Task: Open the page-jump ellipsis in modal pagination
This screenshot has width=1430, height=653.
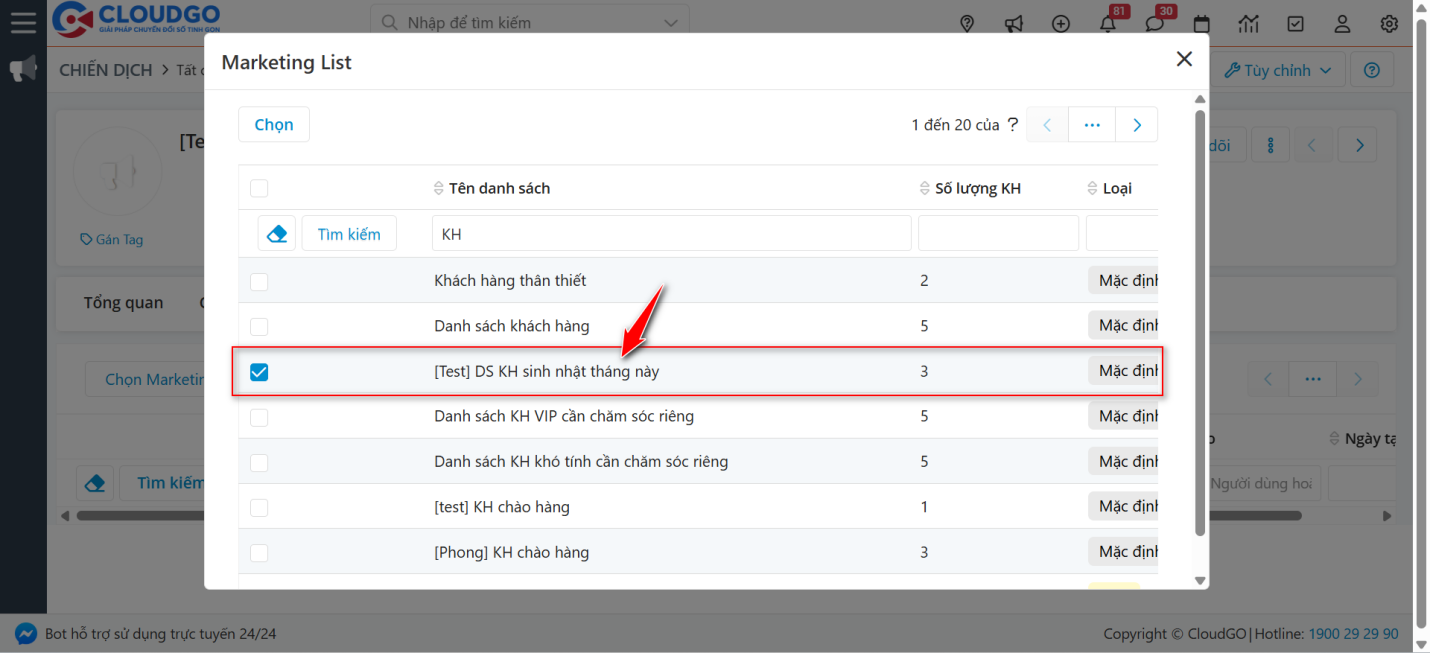Action: (x=1092, y=125)
